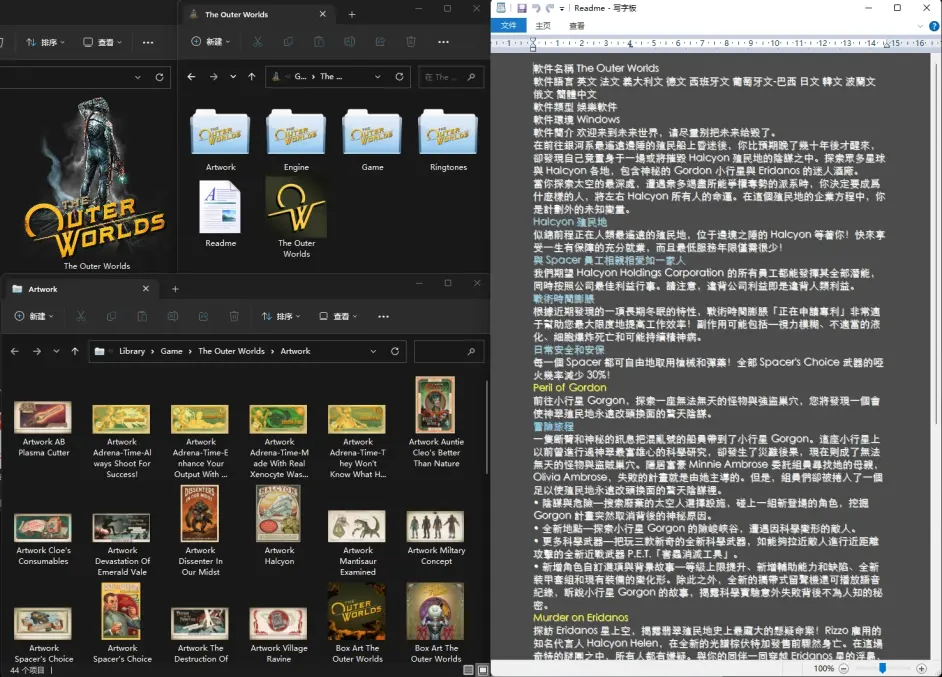The height and width of the screenshot is (677, 942).
Task: Click the undo icon in WordPad title bar
Action: 536,8
